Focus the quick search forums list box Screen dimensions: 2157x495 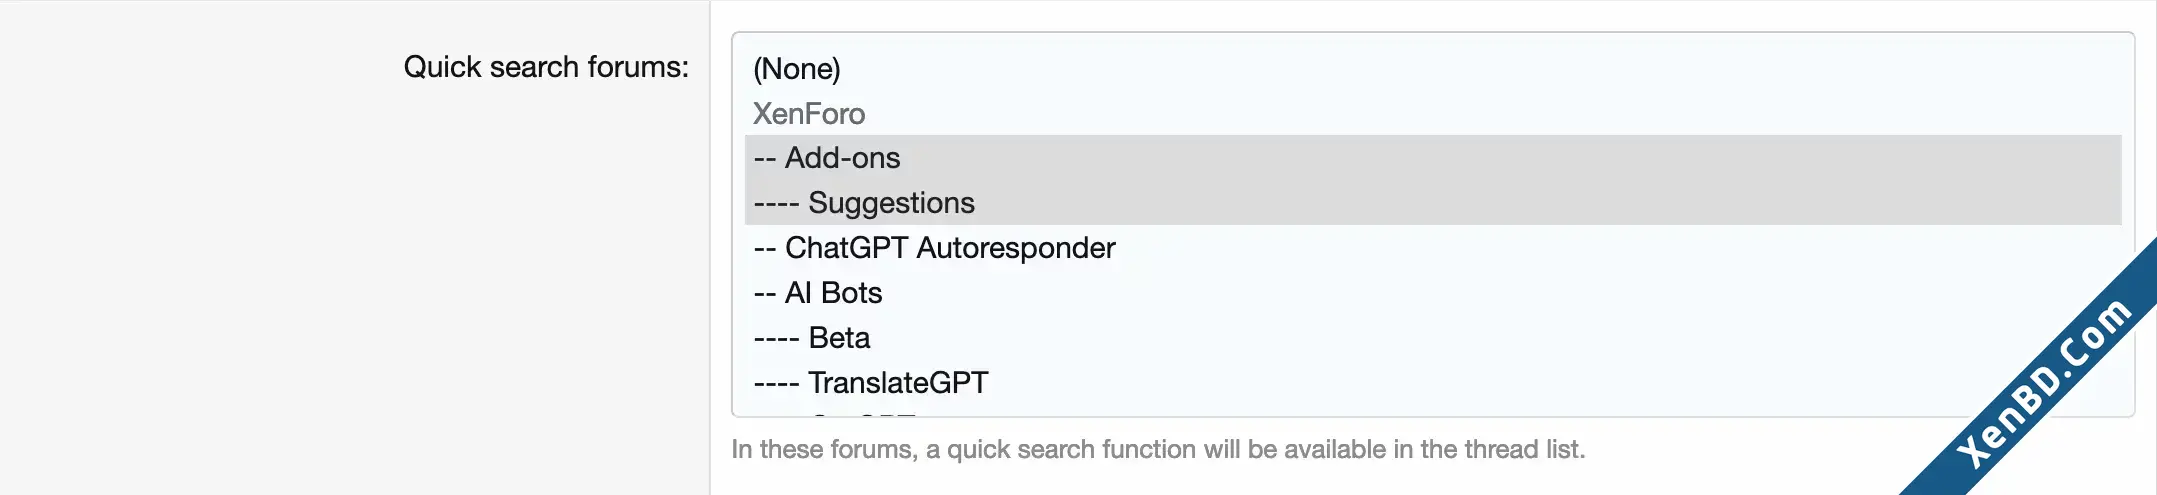(1433, 224)
